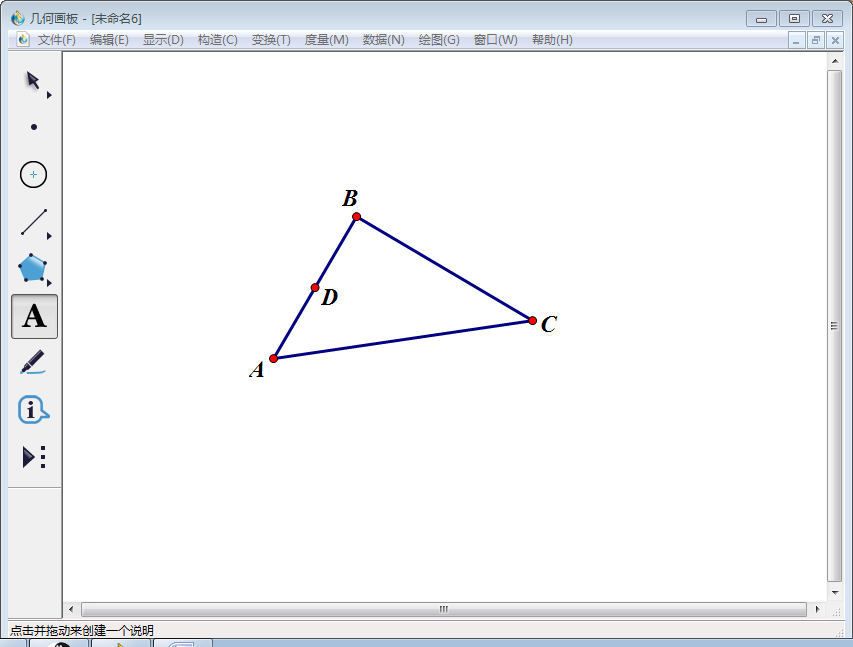This screenshot has width=853, height=647.
Task: Open the 编辑(E) menu
Action: pos(109,40)
